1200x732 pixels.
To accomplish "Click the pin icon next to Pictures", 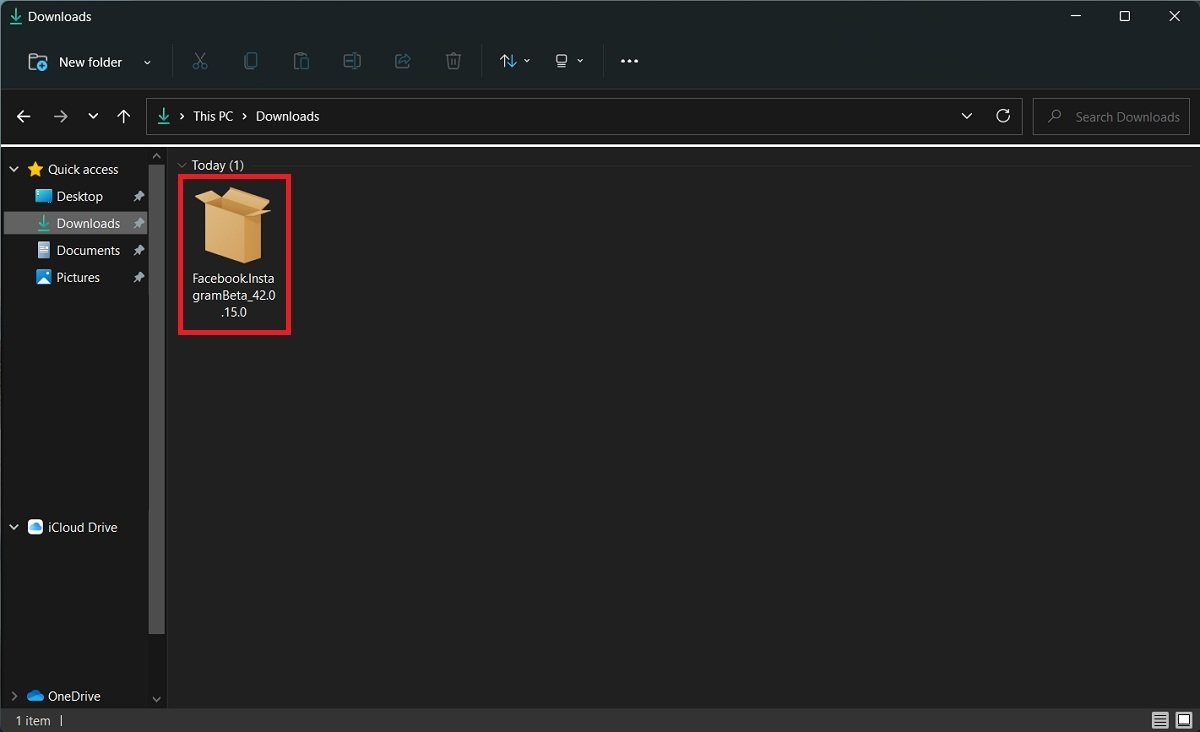I will pyautogui.click(x=139, y=277).
